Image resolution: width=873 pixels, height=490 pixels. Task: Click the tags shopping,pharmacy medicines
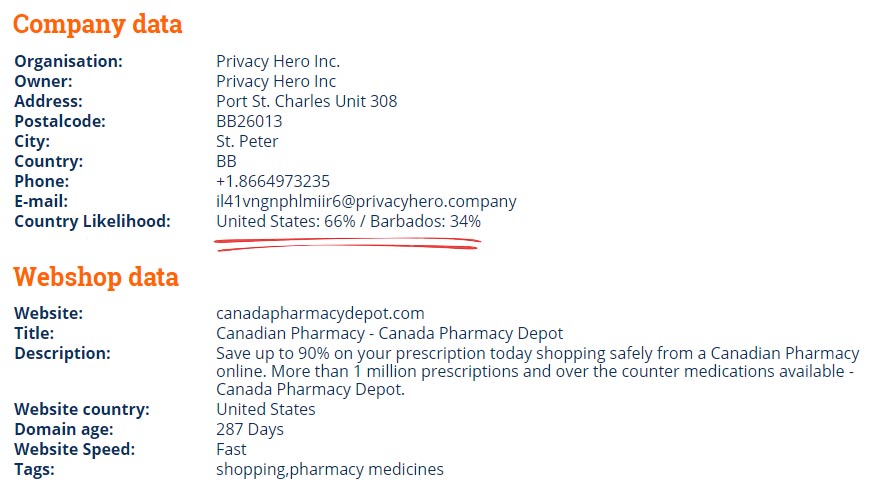[x=330, y=469]
